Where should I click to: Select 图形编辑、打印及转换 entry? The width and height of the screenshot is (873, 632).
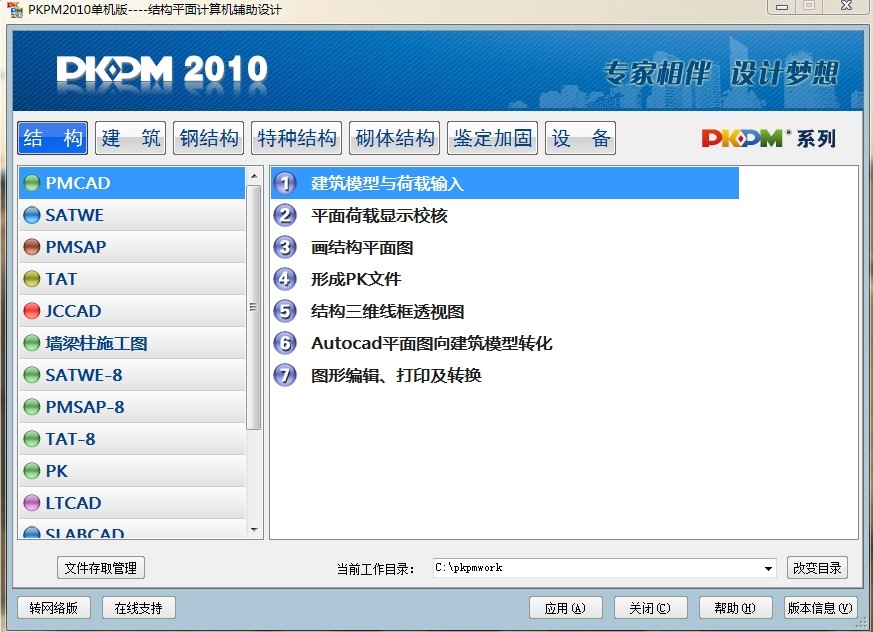[x=396, y=375]
